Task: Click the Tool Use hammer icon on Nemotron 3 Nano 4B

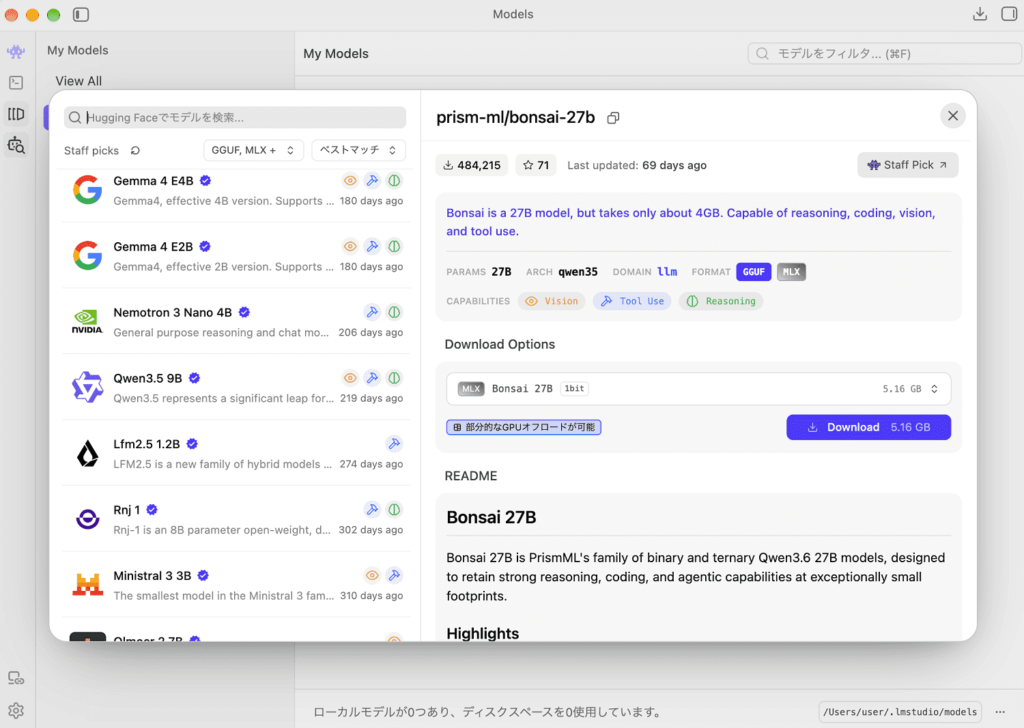Action: (x=372, y=312)
